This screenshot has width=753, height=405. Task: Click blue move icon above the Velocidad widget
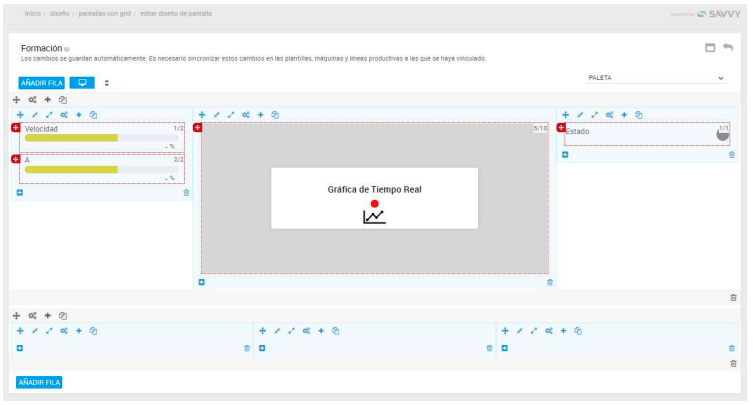click(20, 115)
